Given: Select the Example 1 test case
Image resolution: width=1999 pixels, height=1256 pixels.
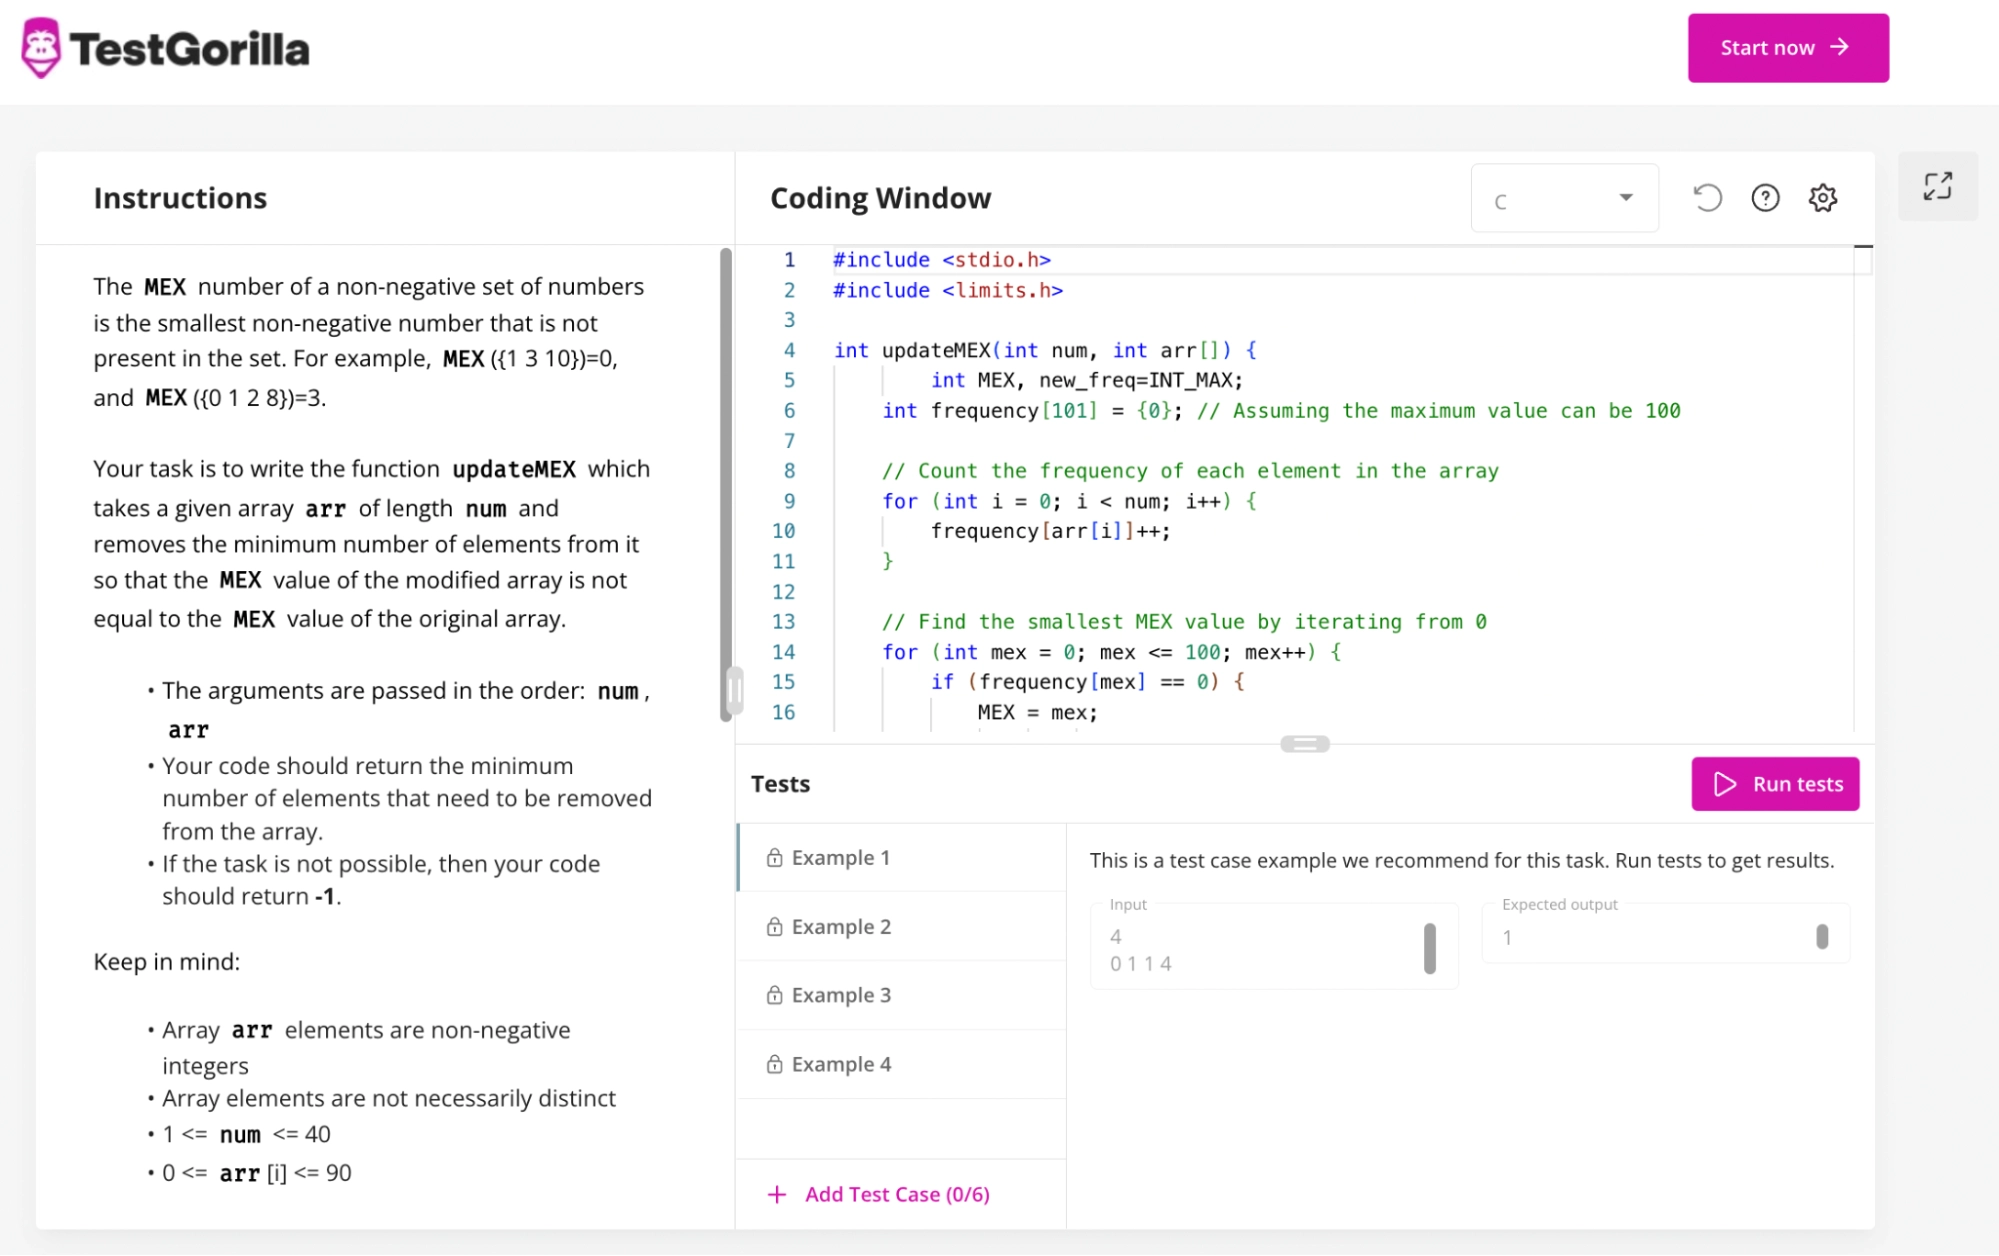Looking at the screenshot, I should pos(901,858).
